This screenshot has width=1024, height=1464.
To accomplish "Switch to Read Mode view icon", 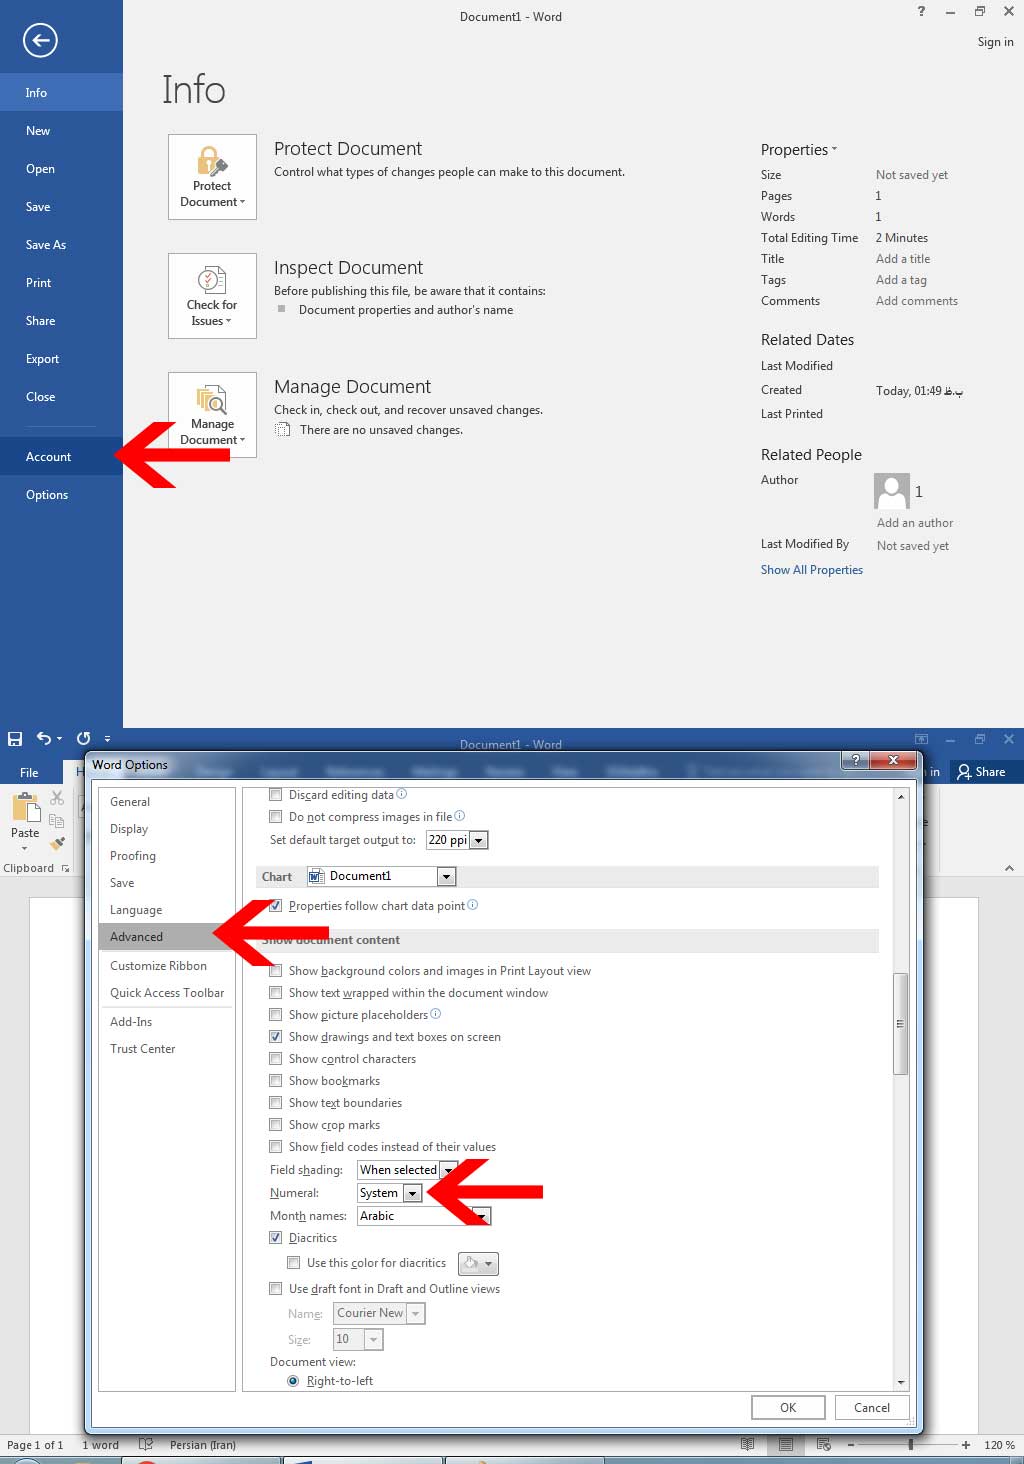I will (747, 1444).
